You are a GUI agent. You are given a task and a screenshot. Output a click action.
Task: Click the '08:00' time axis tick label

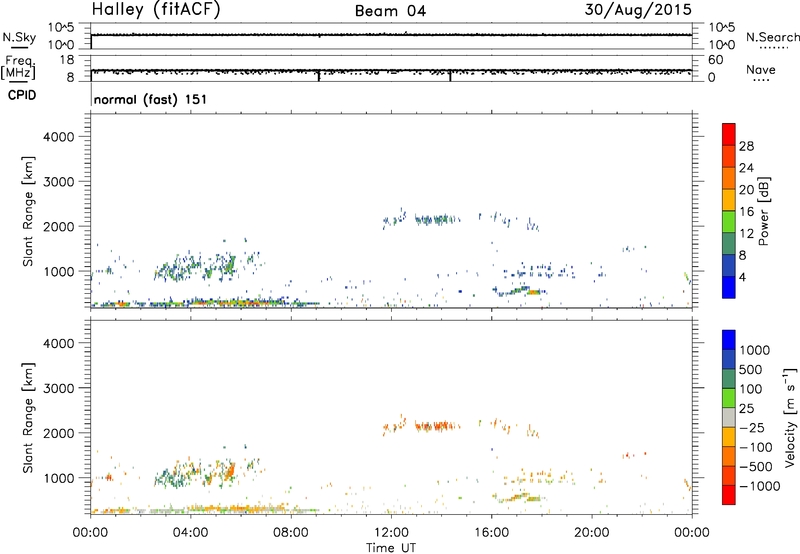pos(291,532)
